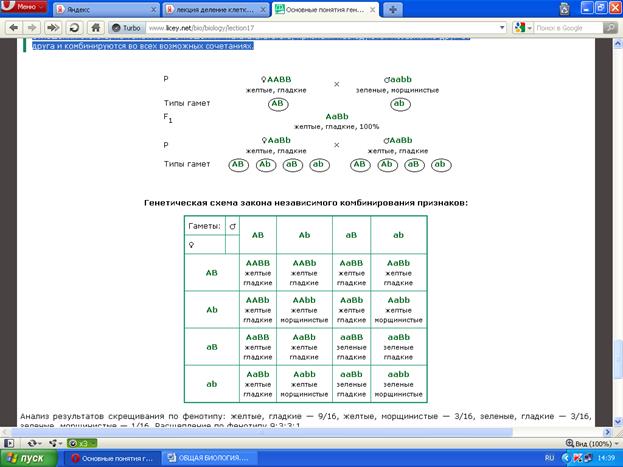Click the search magnifier button
This screenshot has width=623, height=467.
click(x=610, y=28)
